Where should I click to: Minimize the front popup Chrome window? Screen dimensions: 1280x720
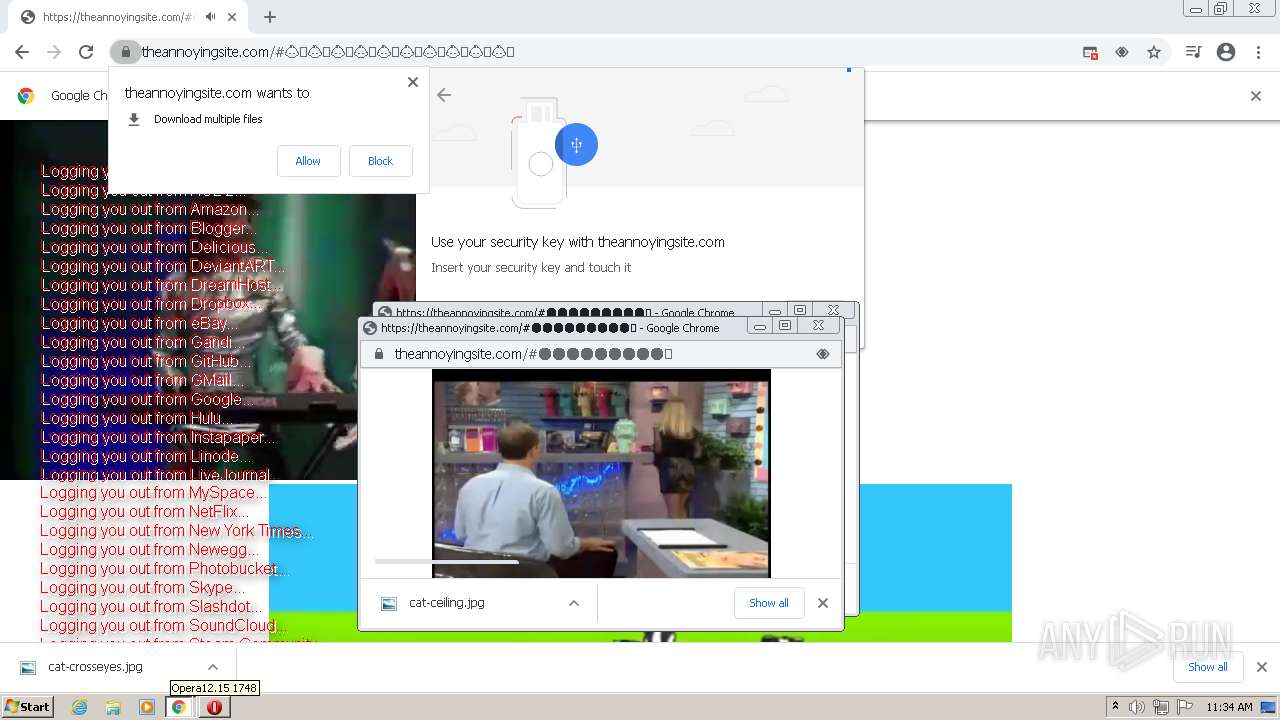pyautogui.click(x=760, y=326)
